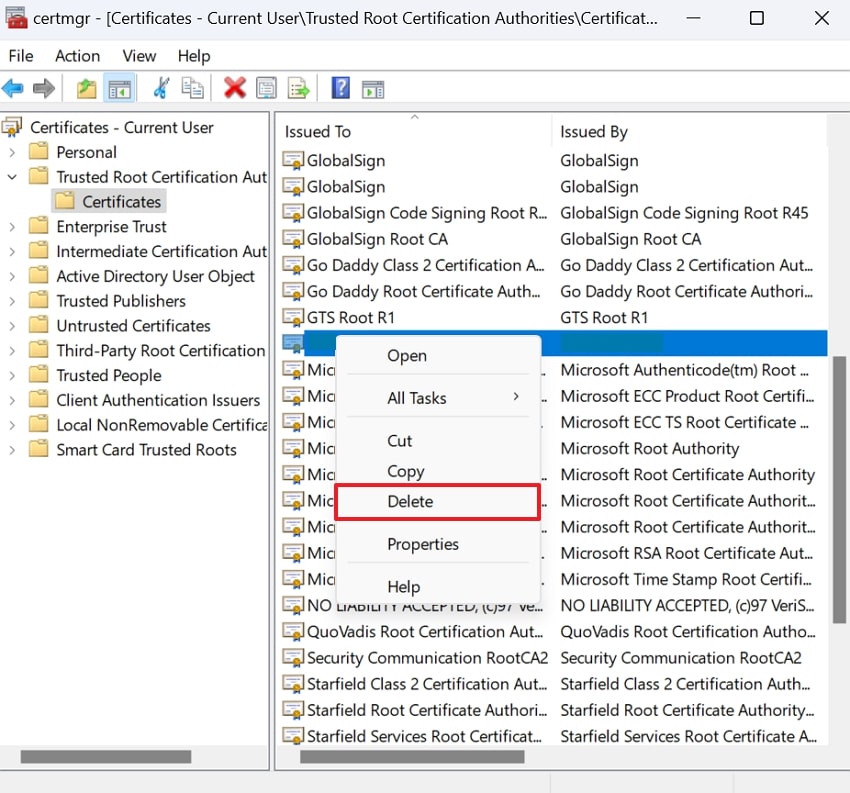Open the Action menu
The height and width of the screenshot is (793, 850).
(78, 56)
